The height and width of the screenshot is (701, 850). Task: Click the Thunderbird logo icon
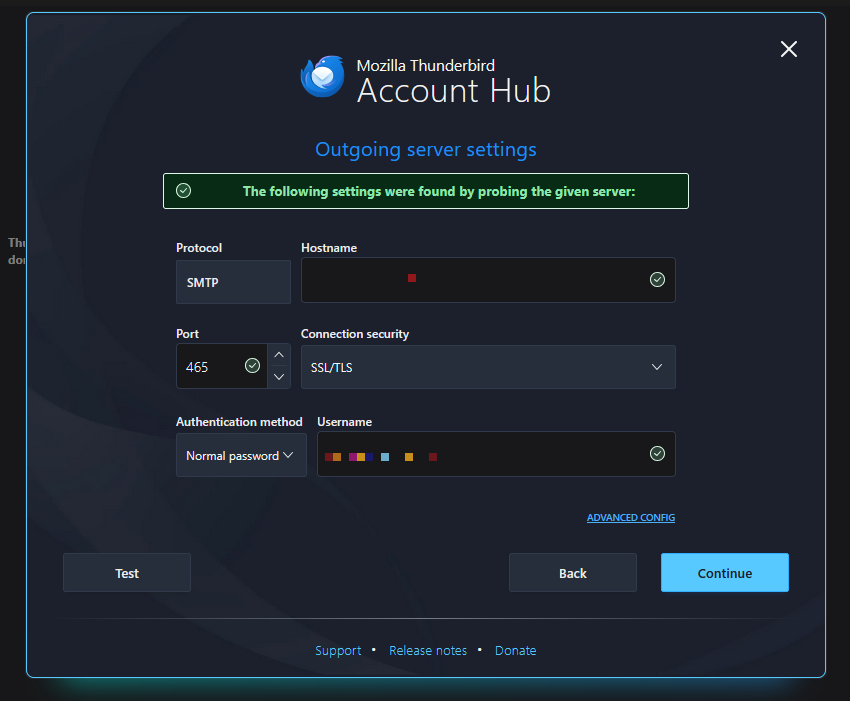[x=323, y=76]
